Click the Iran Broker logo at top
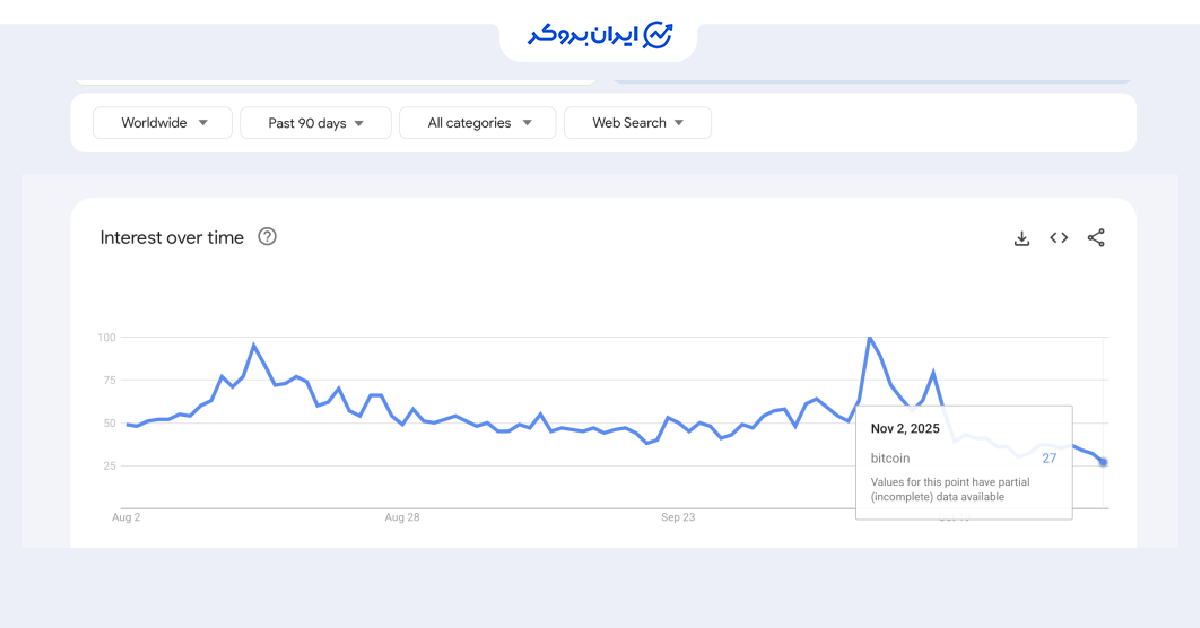 (x=597, y=32)
